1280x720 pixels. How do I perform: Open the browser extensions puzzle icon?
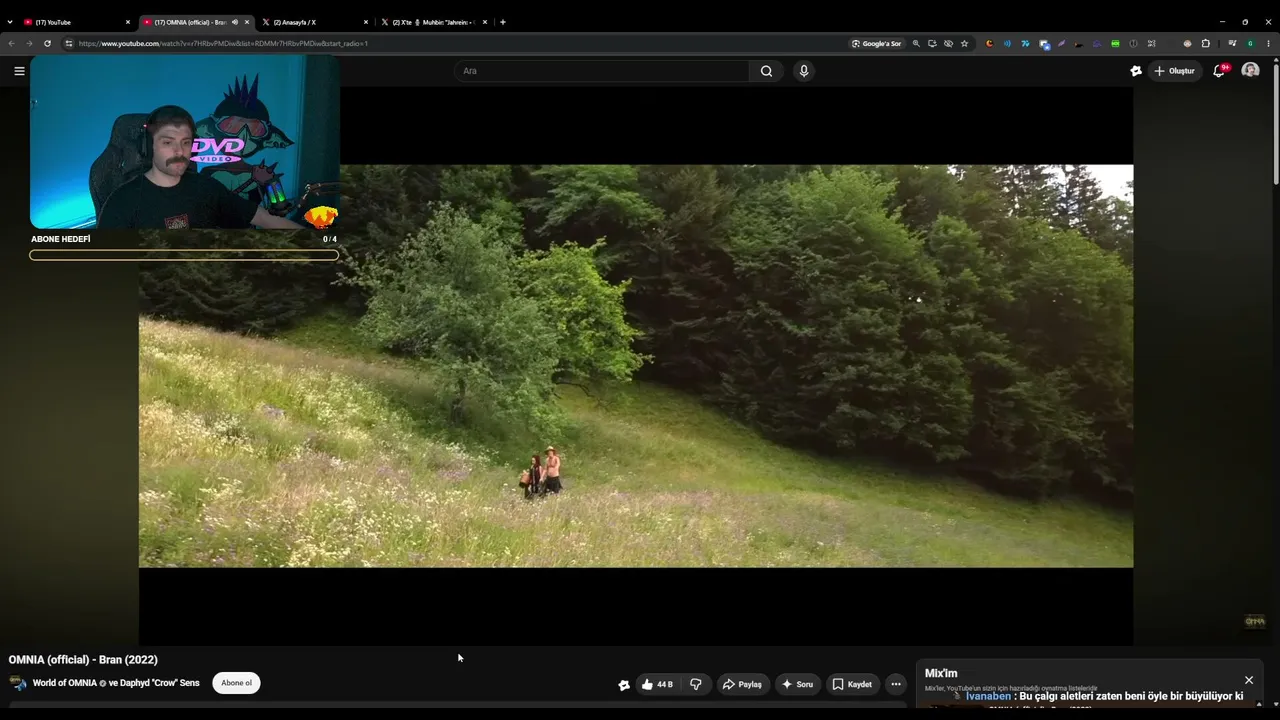(x=1205, y=43)
